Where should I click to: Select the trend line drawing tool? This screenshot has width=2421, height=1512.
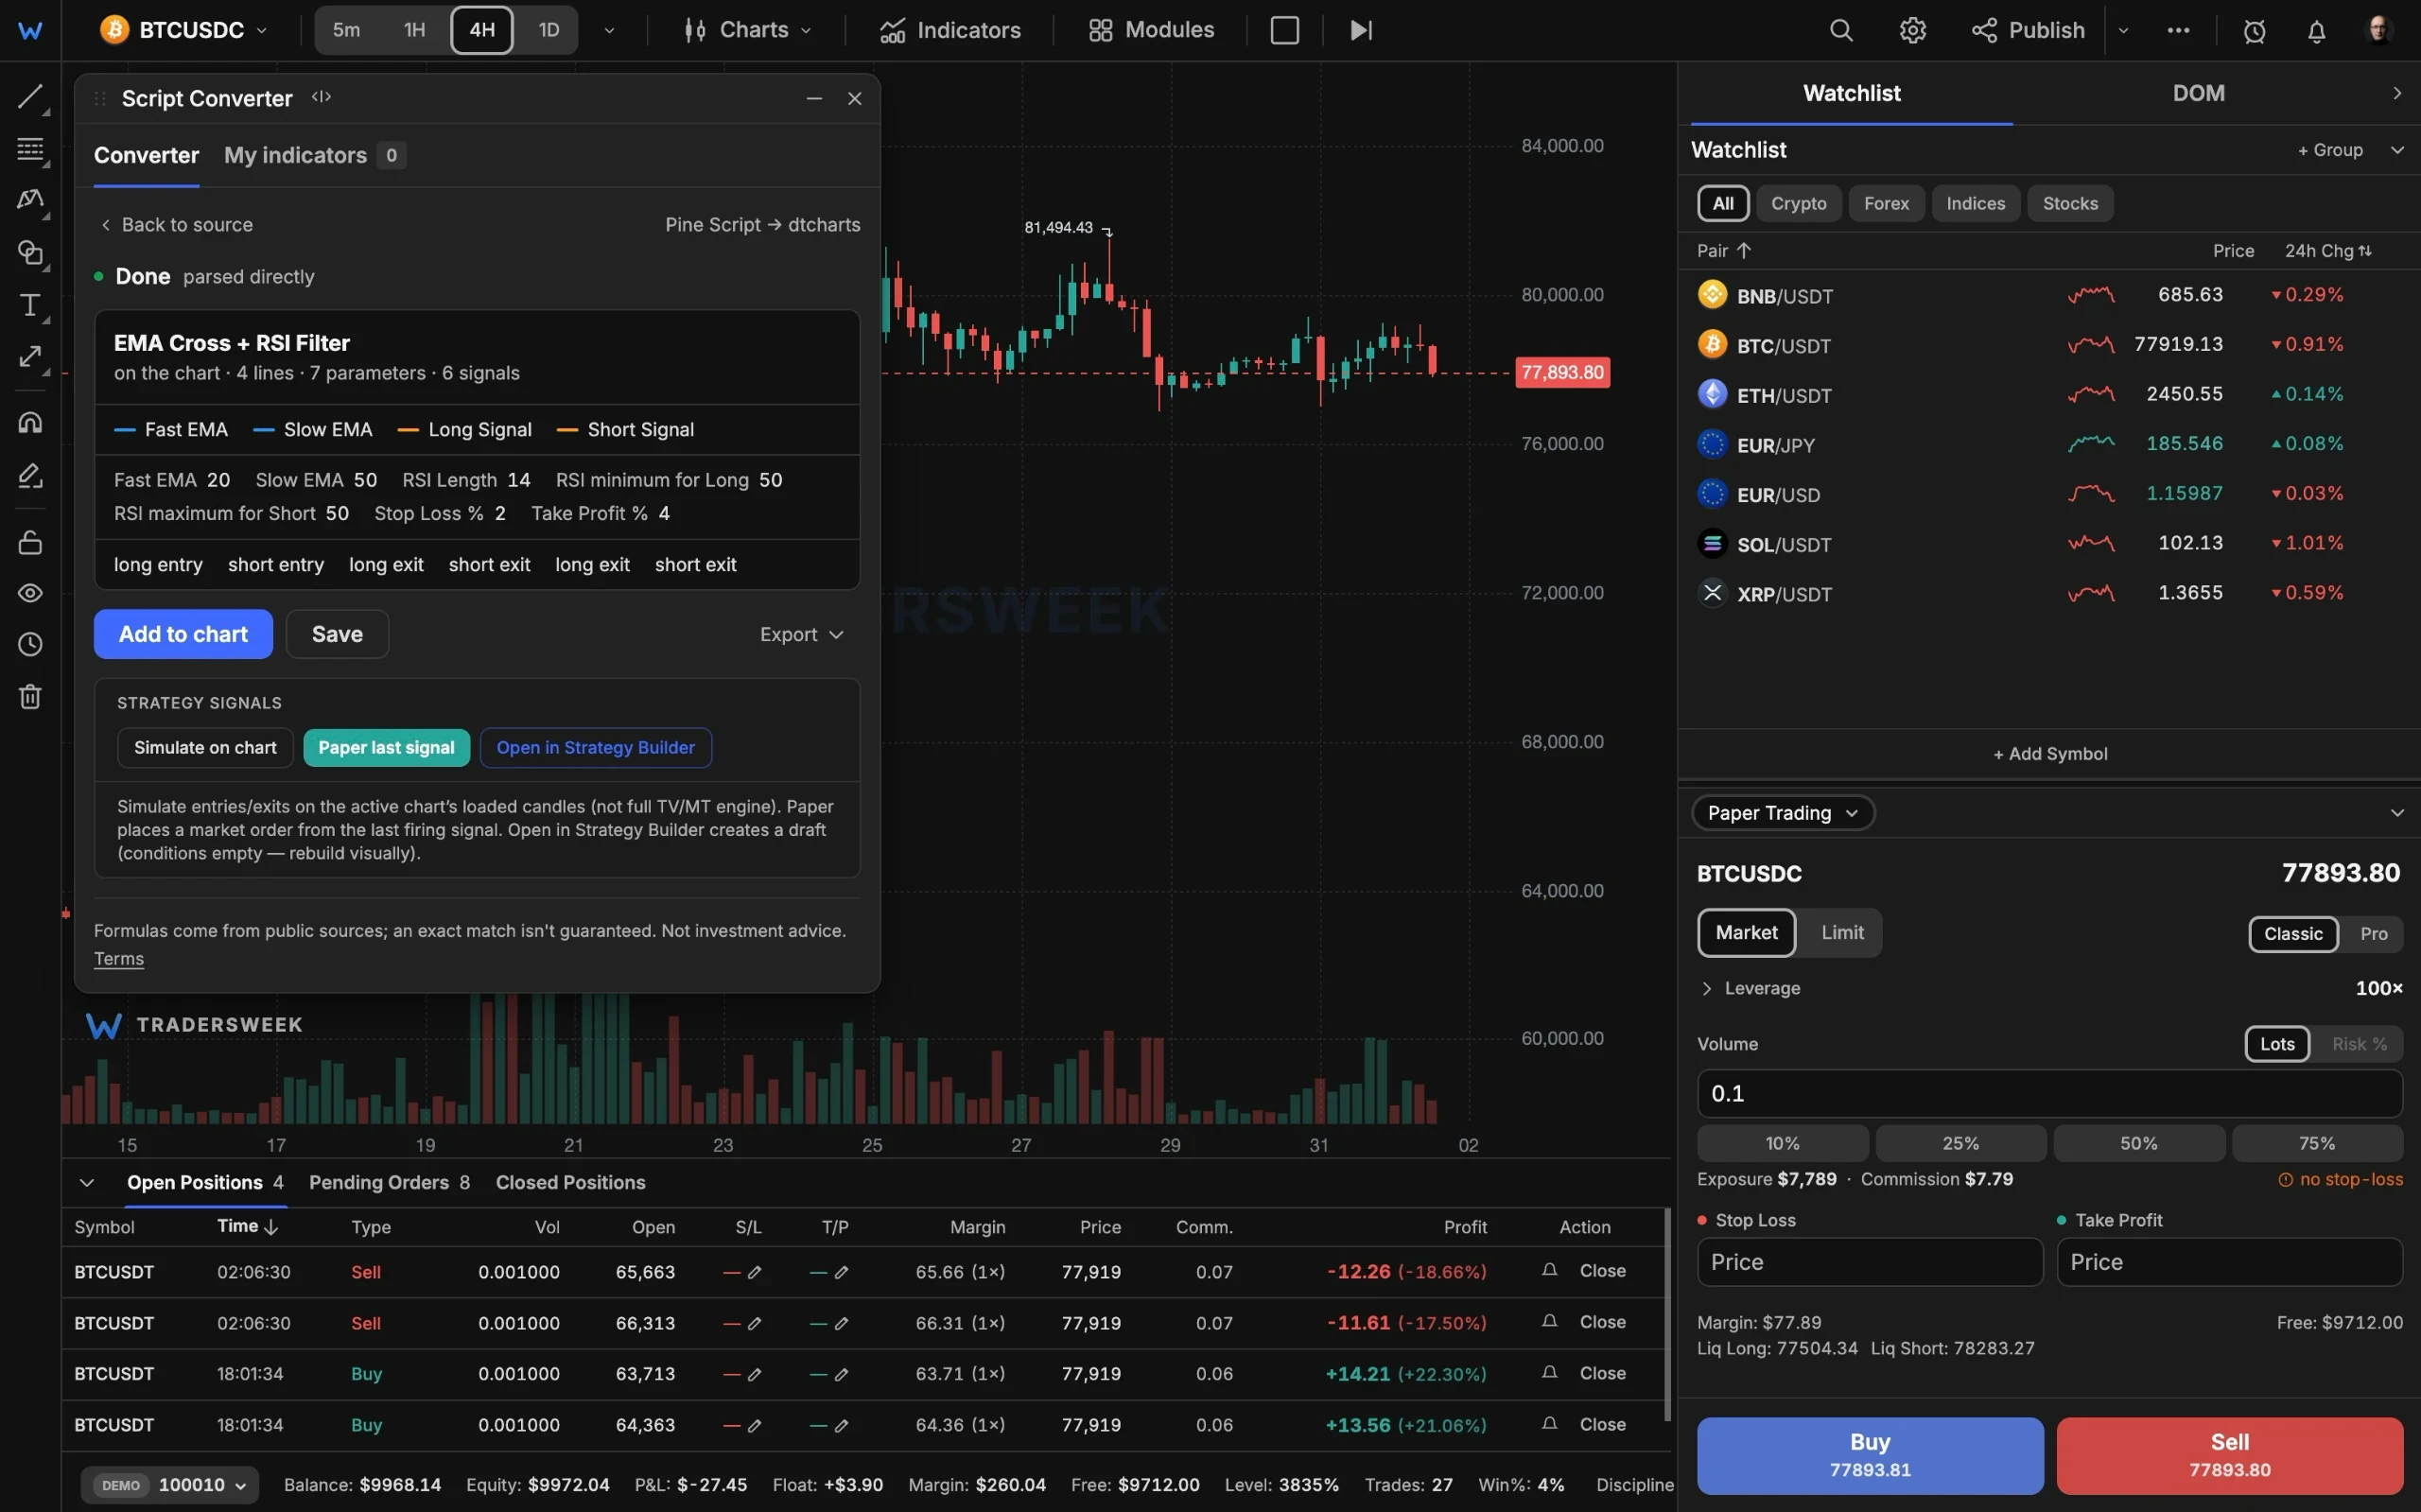pyautogui.click(x=30, y=97)
